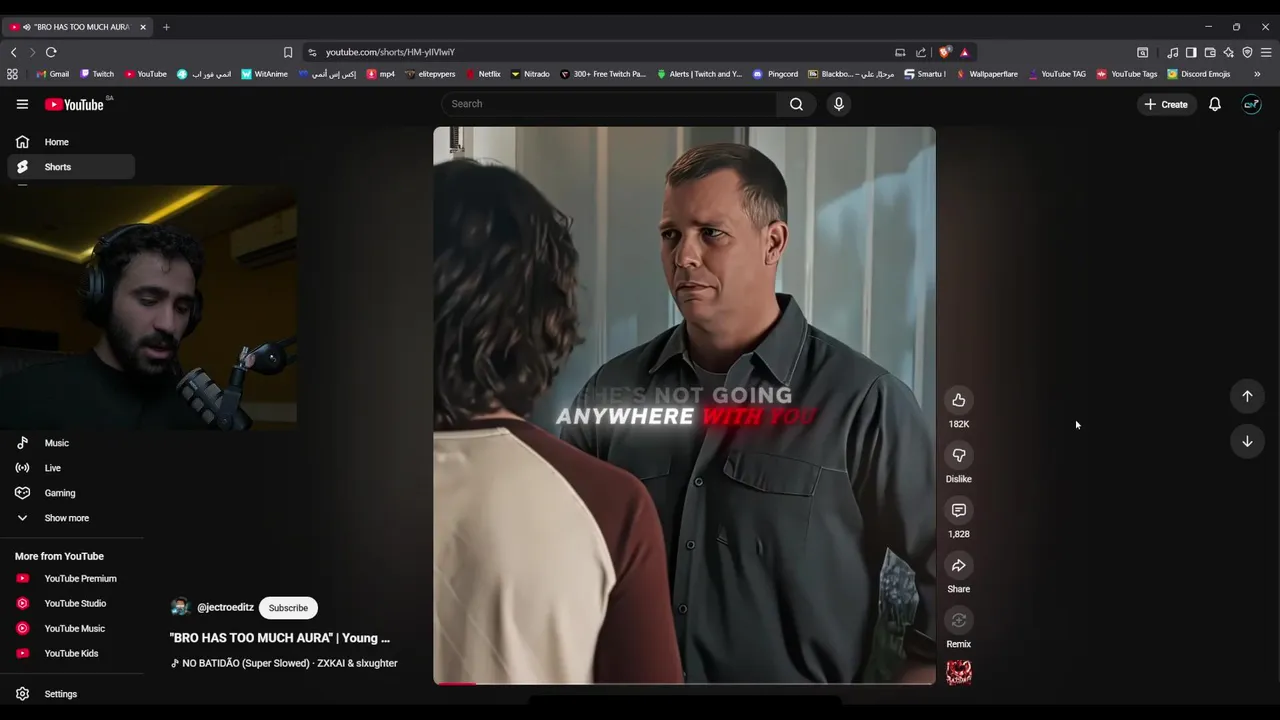Screen dimensions: 1280x720
Task: Open the Brave Shields lion icon
Action: (x=945, y=52)
